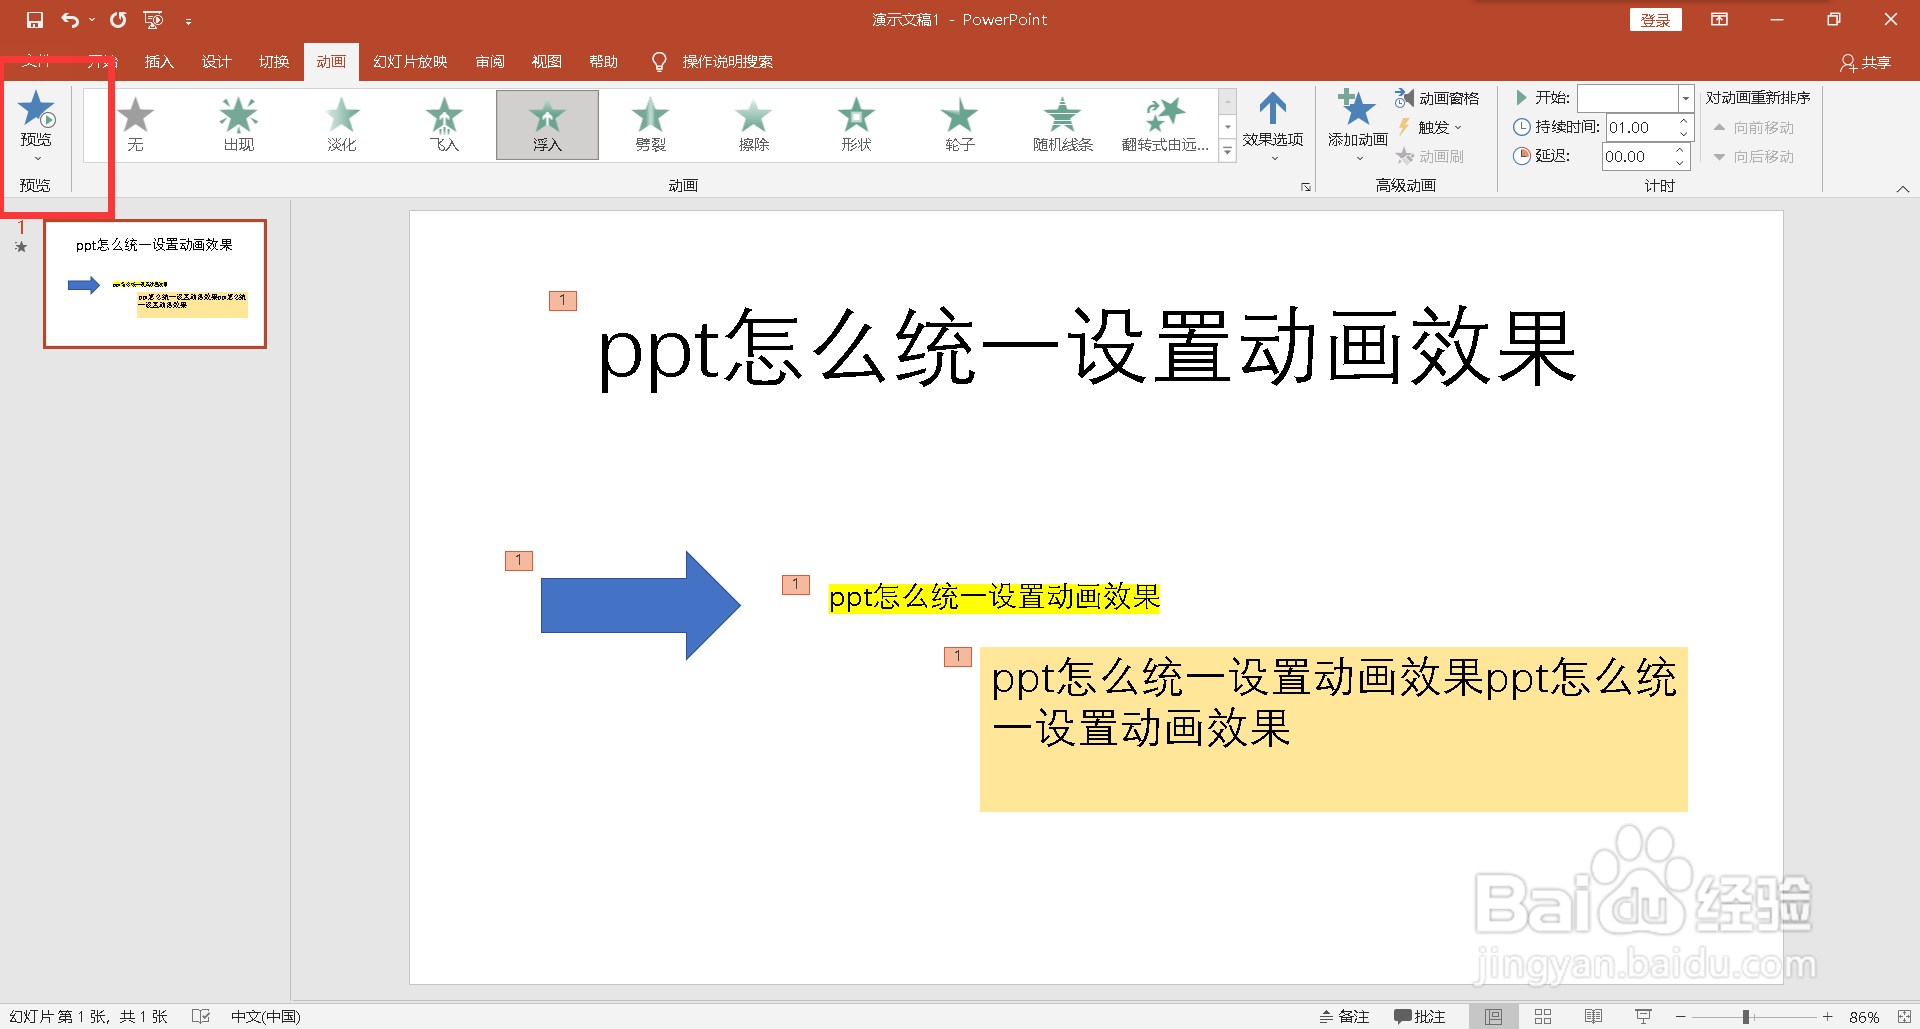
Task: Click the redo/repeat icon
Action: [118, 20]
